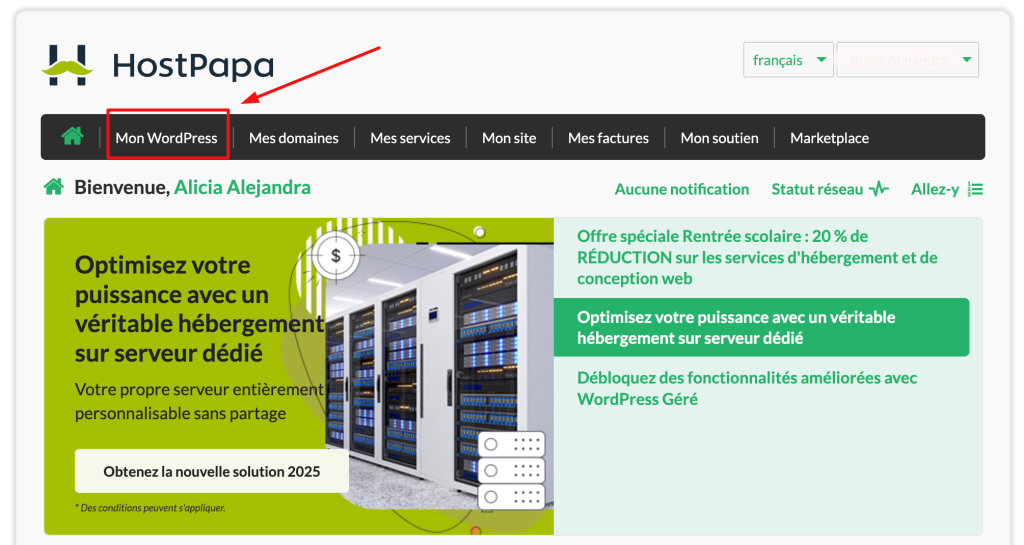Select Optimisez votre puissance highlighted promo

coord(761,328)
